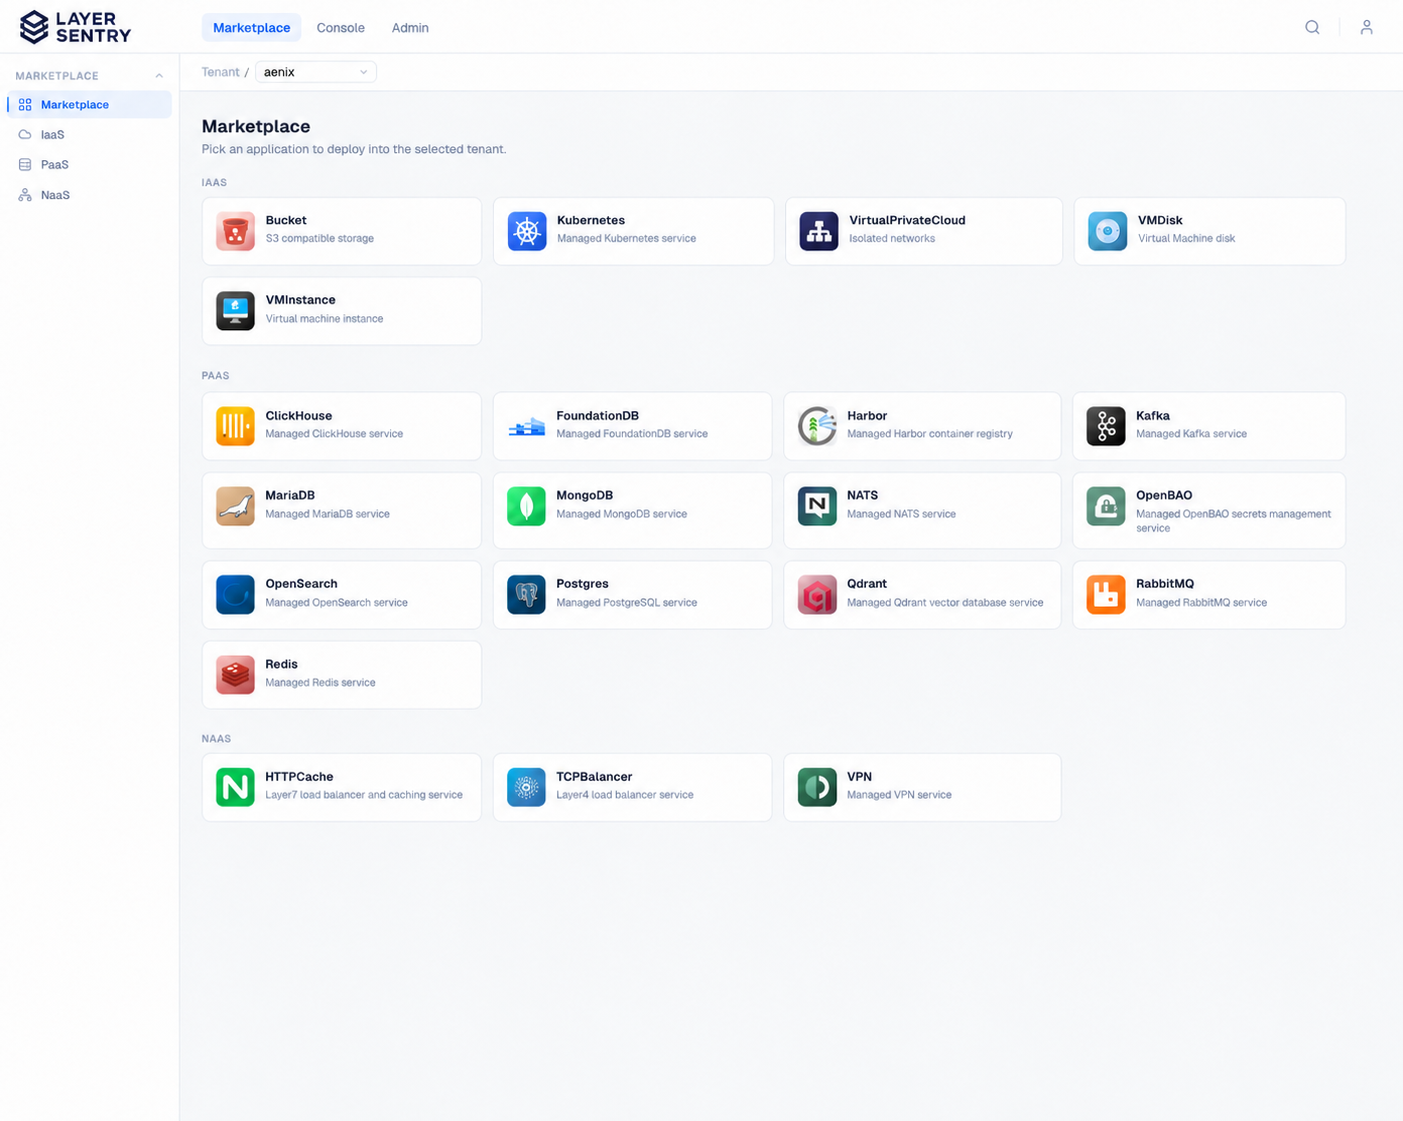Image resolution: width=1403 pixels, height=1121 pixels.
Task: Click the TCPBalancer icon
Action: pyautogui.click(x=526, y=787)
